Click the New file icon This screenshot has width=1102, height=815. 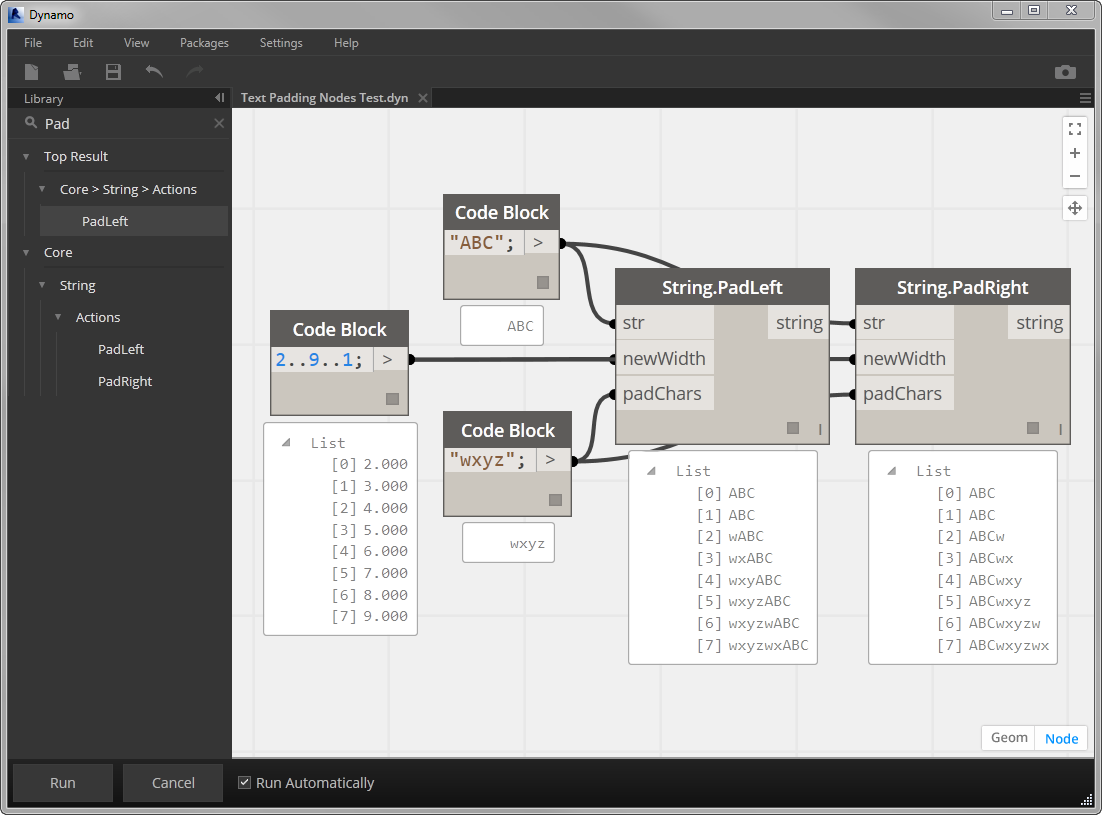click(x=31, y=71)
